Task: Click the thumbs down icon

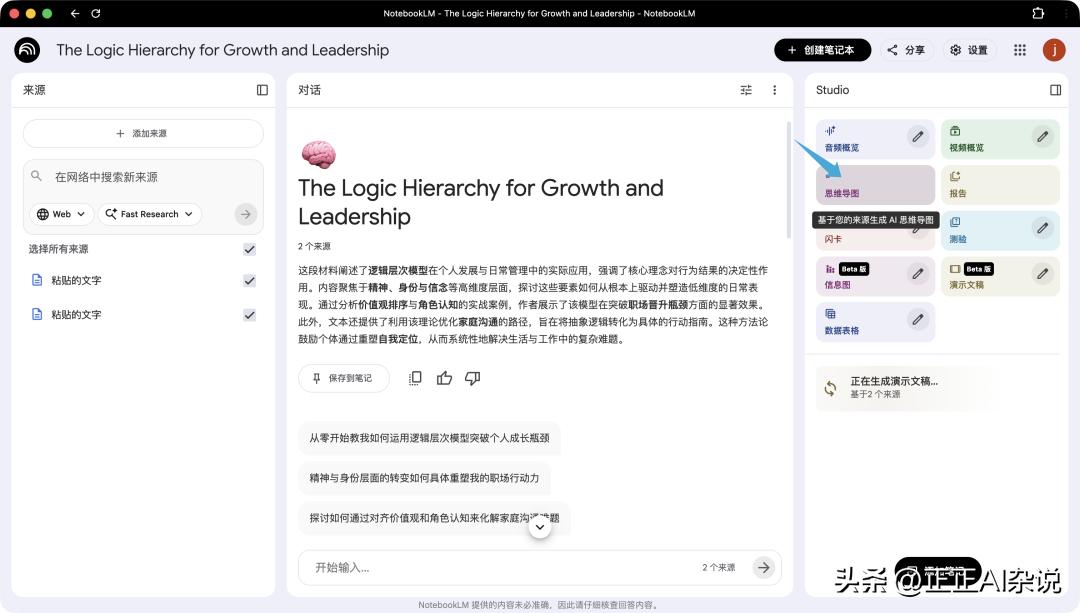Action: 473,378
